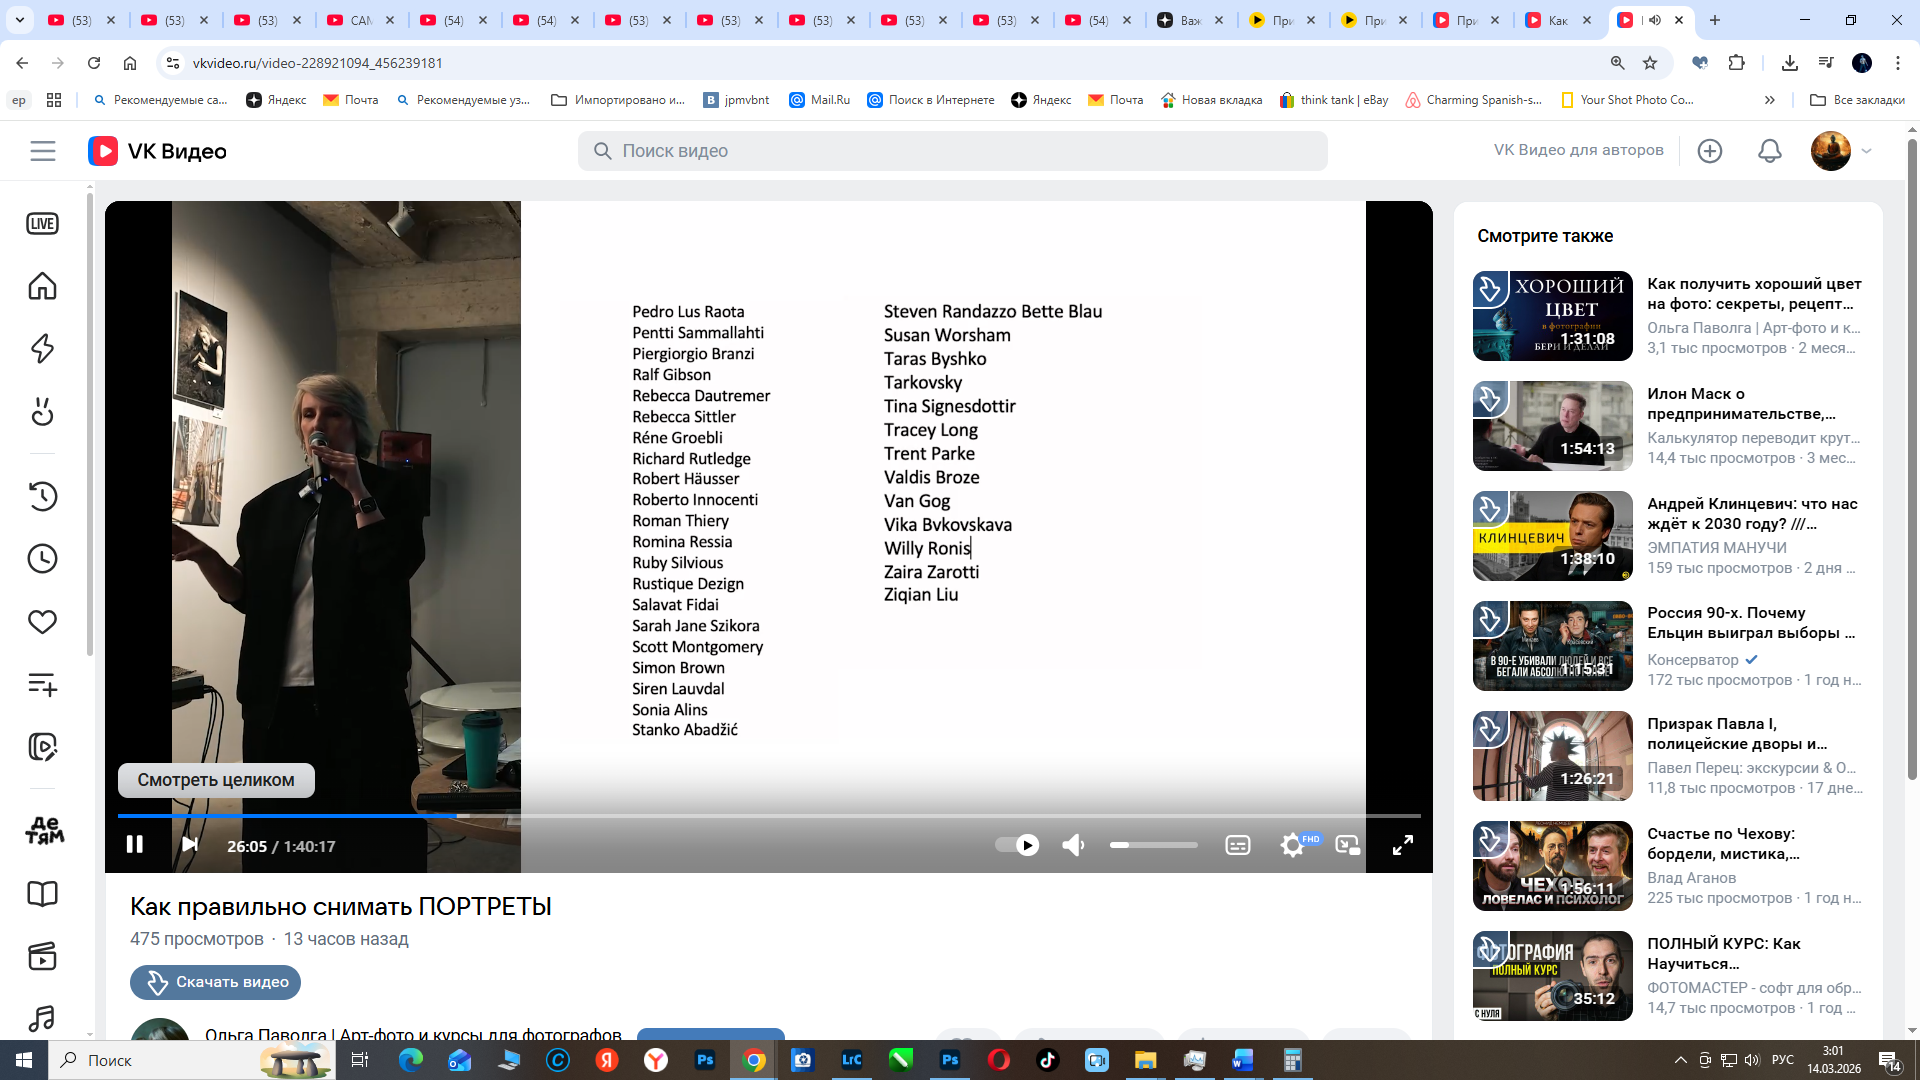Expand the profile avatar dropdown arrow
This screenshot has height=1080, width=1920.
click(x=1866, y=151)
